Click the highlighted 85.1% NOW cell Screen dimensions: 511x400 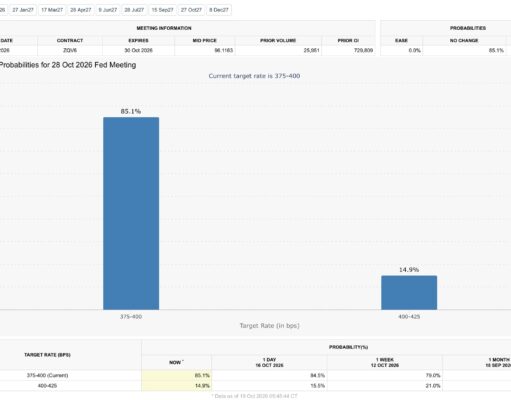click(x=177, y=375)
